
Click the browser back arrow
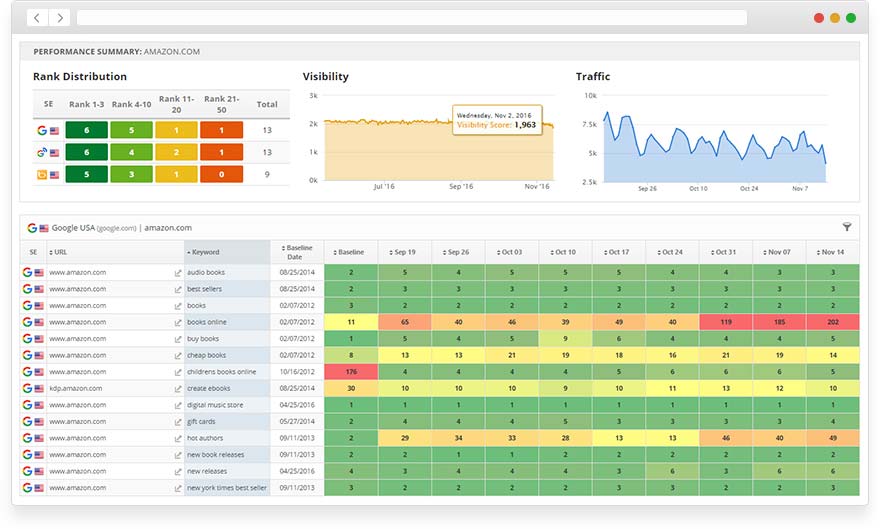(38, 18)
